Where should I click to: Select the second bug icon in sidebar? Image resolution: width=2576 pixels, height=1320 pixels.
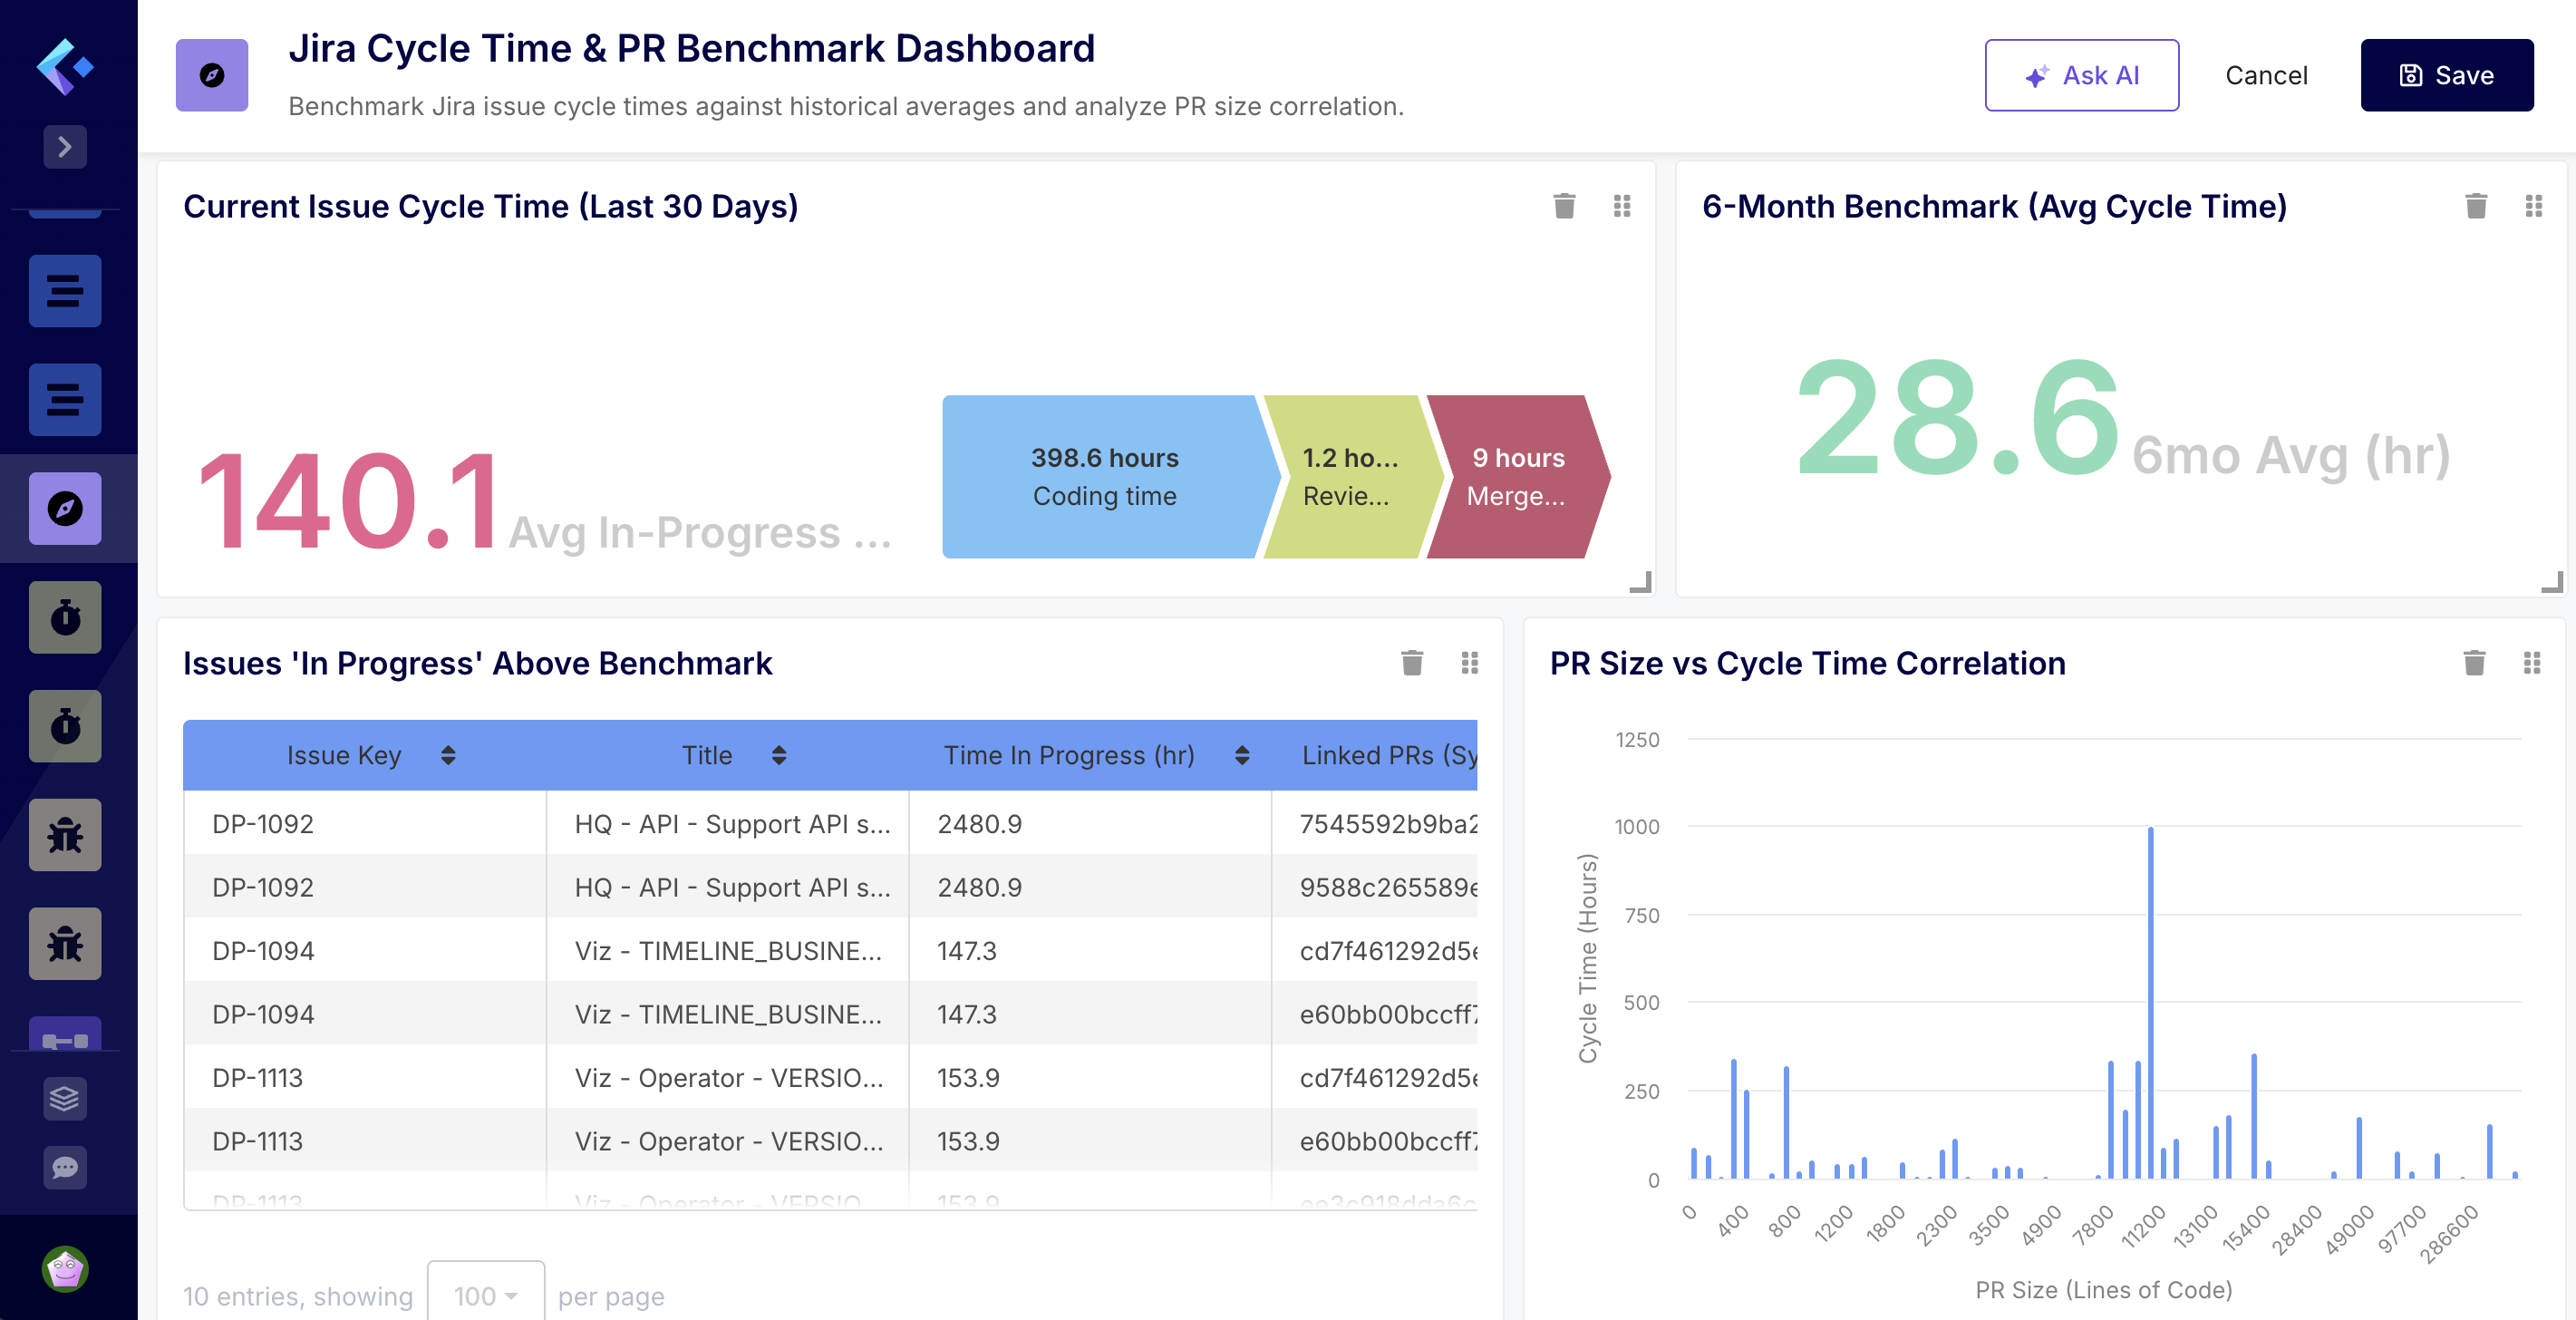[x=64, y=943]
